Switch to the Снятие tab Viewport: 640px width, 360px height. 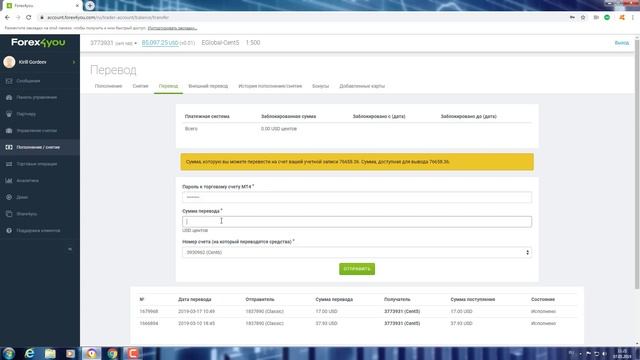140,86
